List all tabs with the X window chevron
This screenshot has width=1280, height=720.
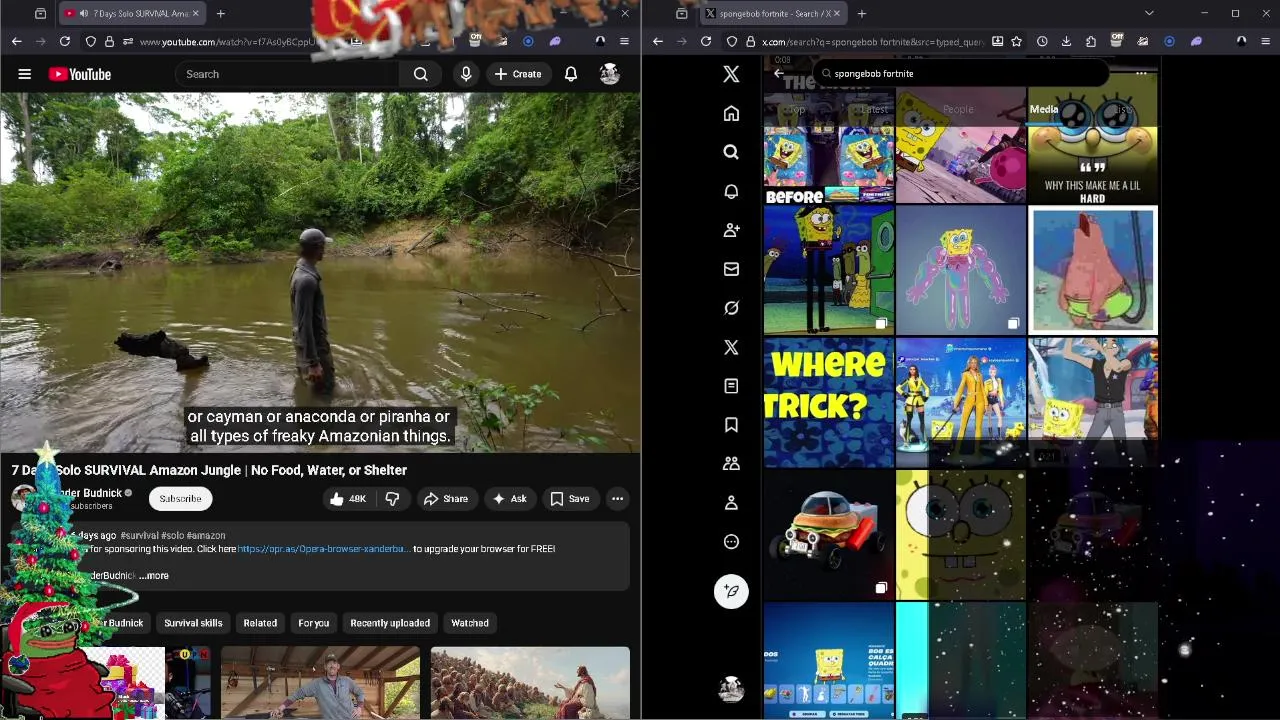click(x=1149, y=13)
